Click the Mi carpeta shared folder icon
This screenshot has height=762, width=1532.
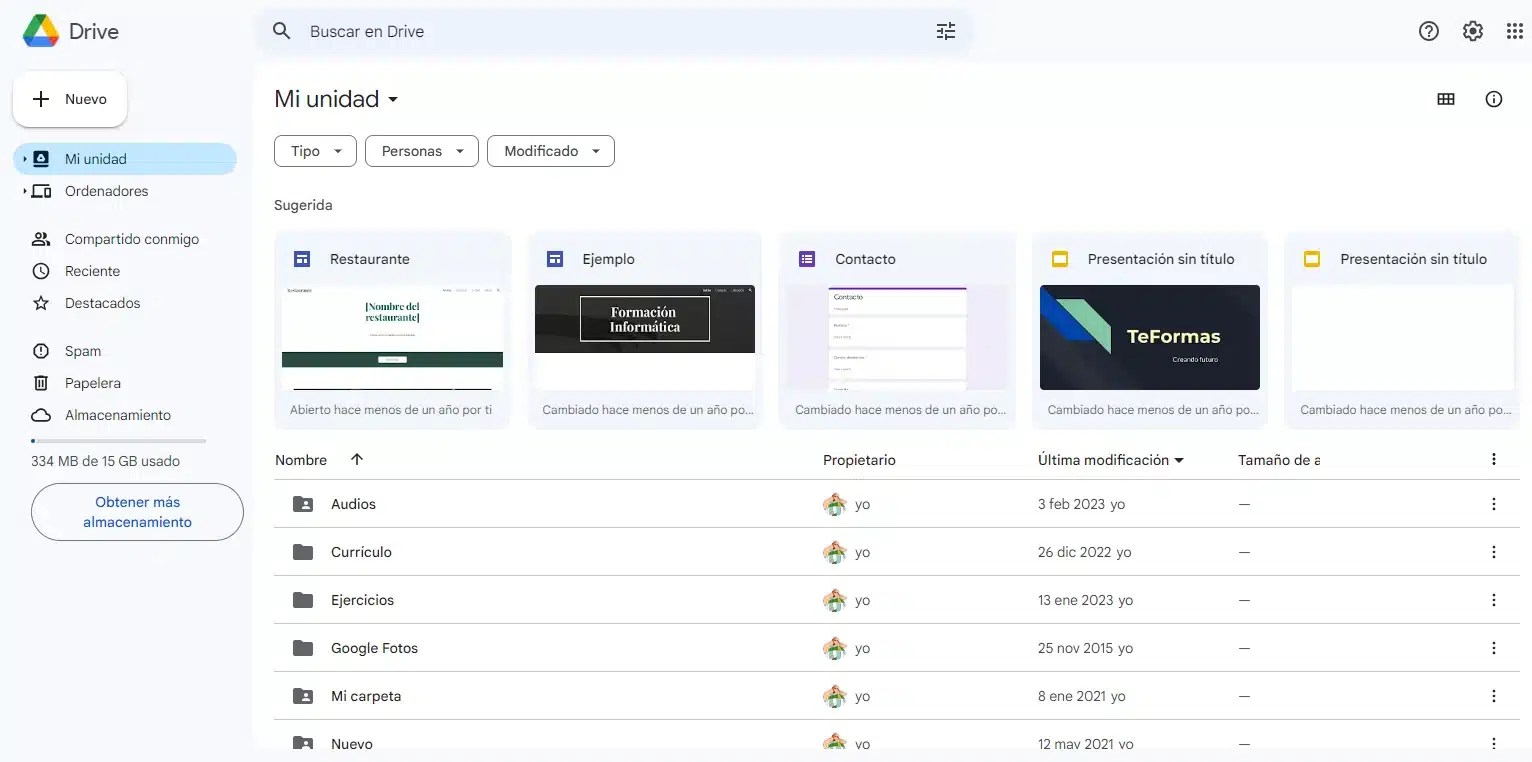pyautogui.click(x=303, y=696)
